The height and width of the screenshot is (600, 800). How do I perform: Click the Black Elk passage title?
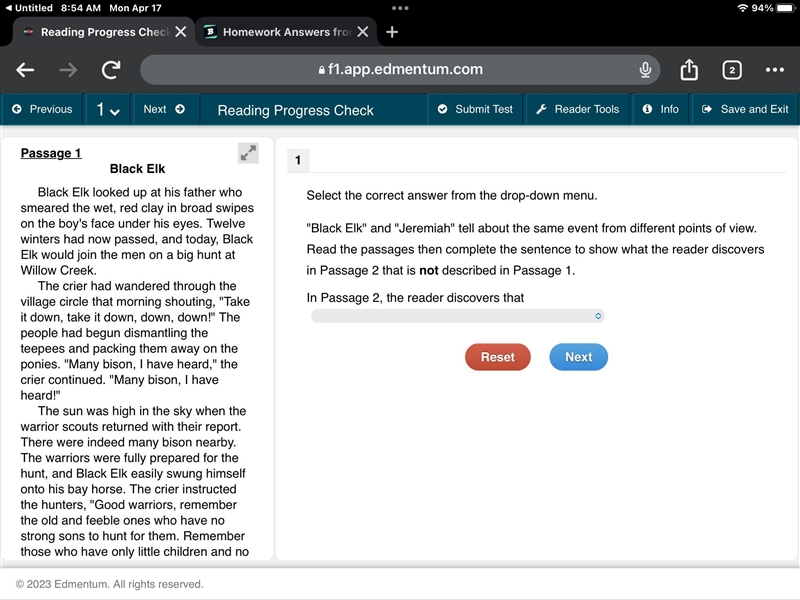pyautogui.click(x=137, y=169)
